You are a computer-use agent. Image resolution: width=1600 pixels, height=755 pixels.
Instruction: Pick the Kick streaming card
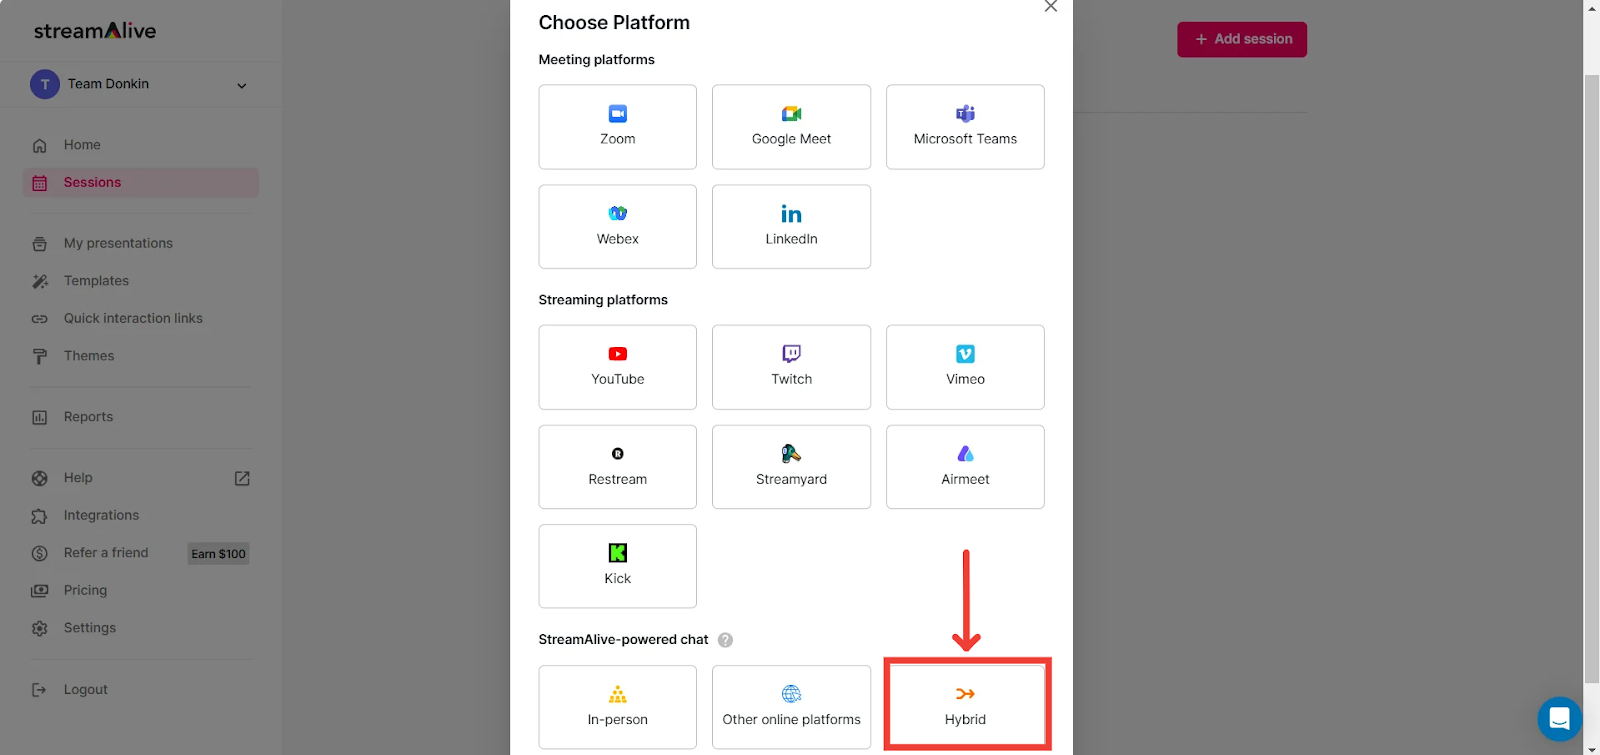click(x=617, y=566)
